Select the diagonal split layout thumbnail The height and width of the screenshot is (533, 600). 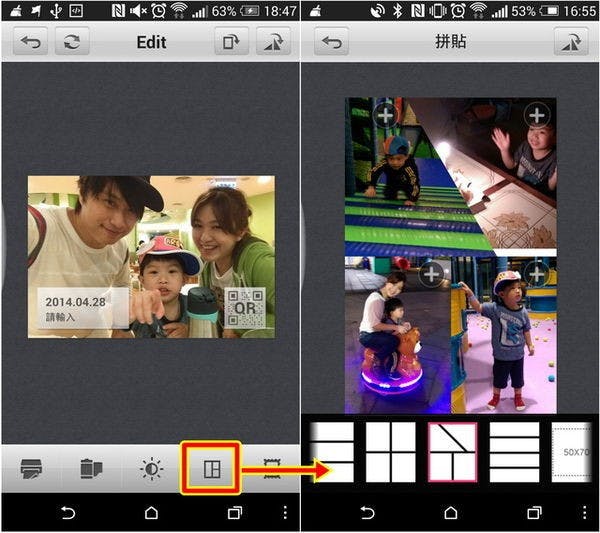[453, 452]
